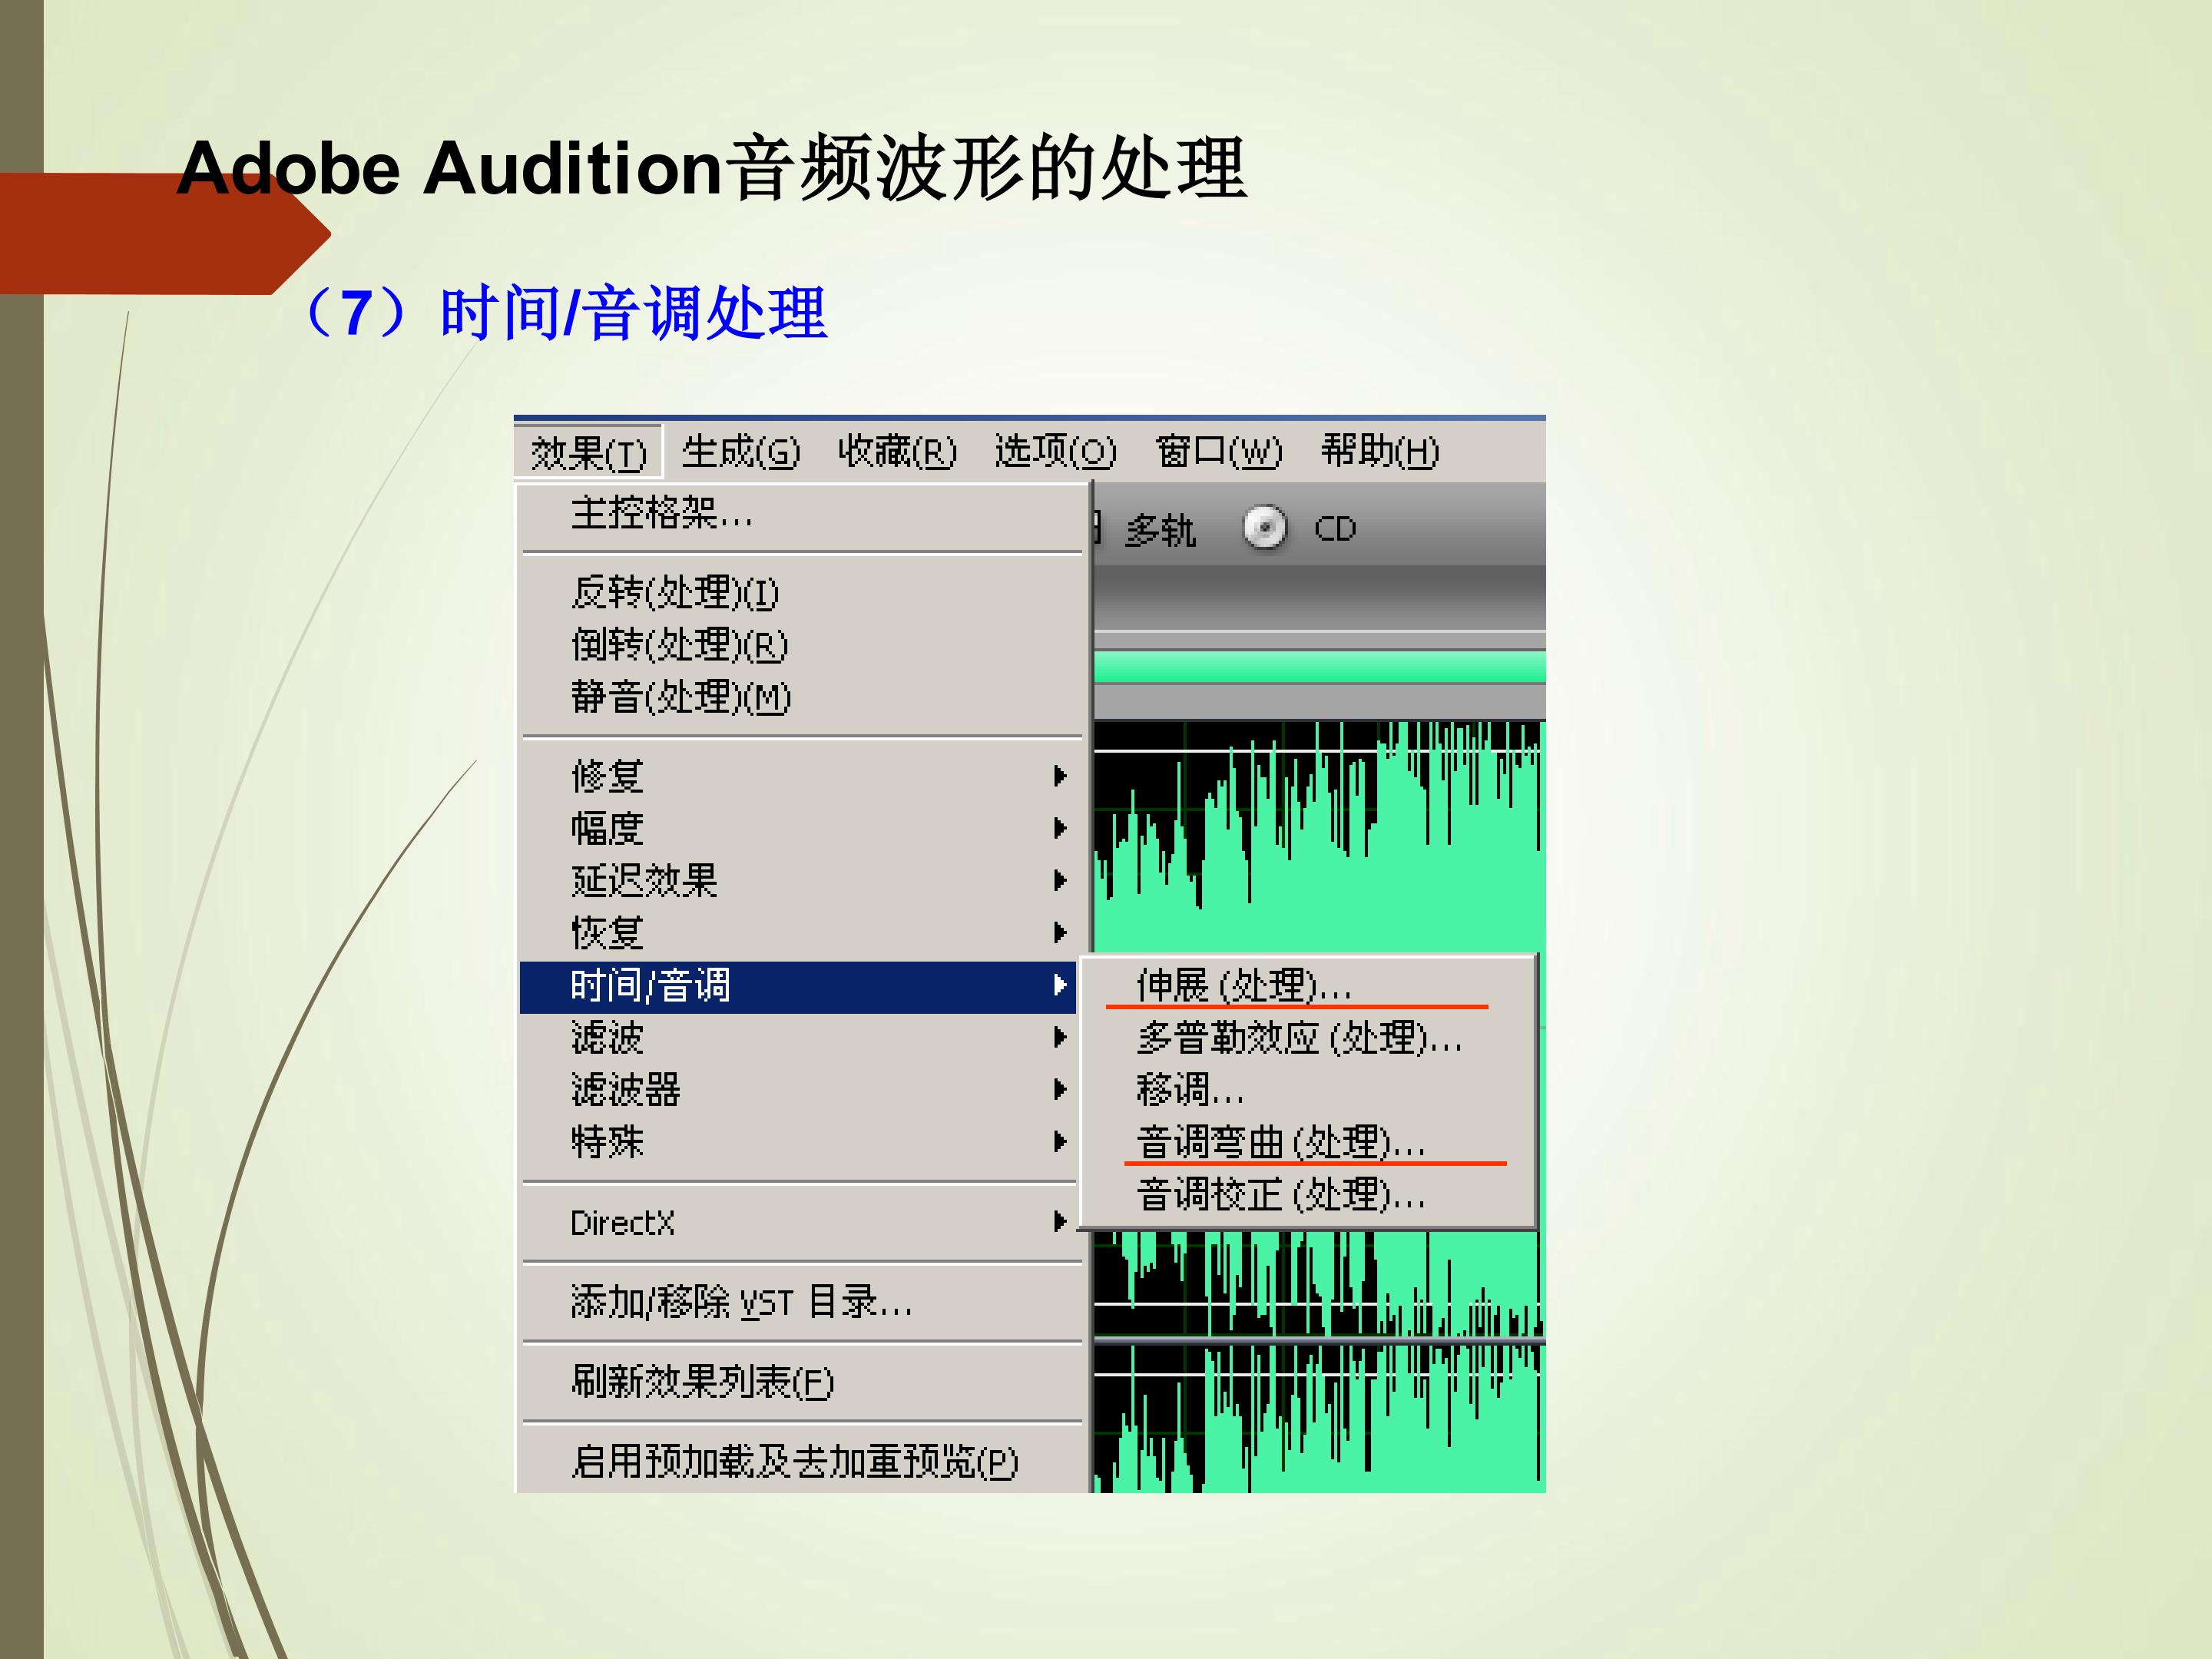Expand the 修复 submenu arrow
The height and width of the screenshot is (1659, 2212).
point(1060,776)
